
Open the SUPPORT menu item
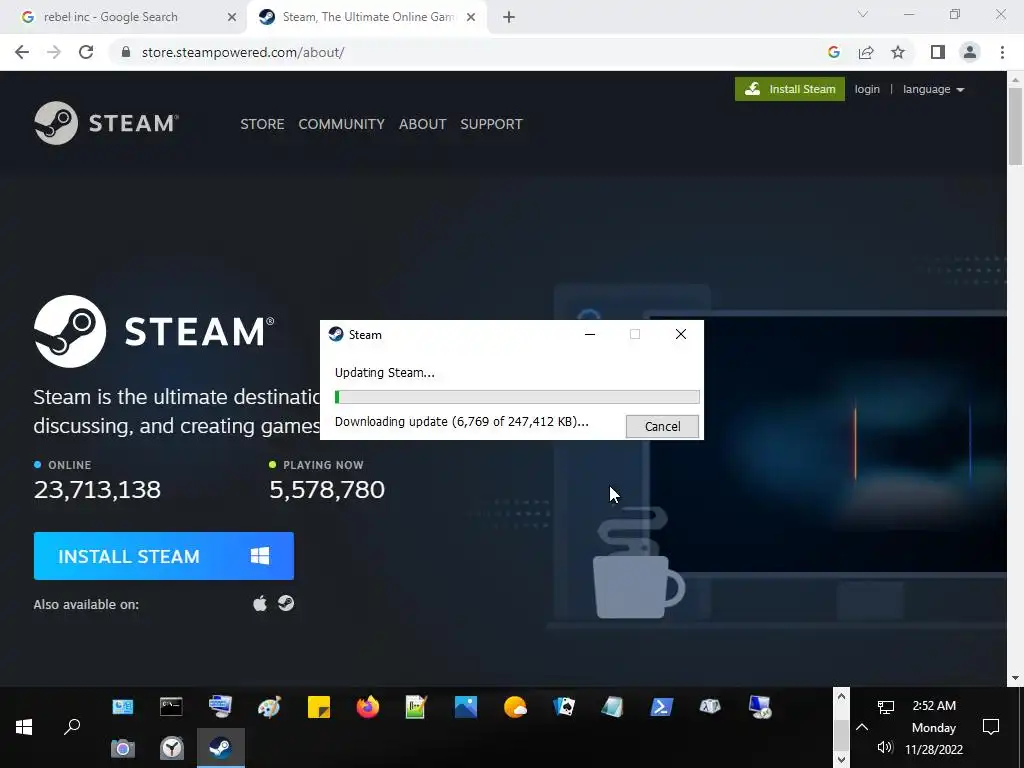click(x=491, y=124)
